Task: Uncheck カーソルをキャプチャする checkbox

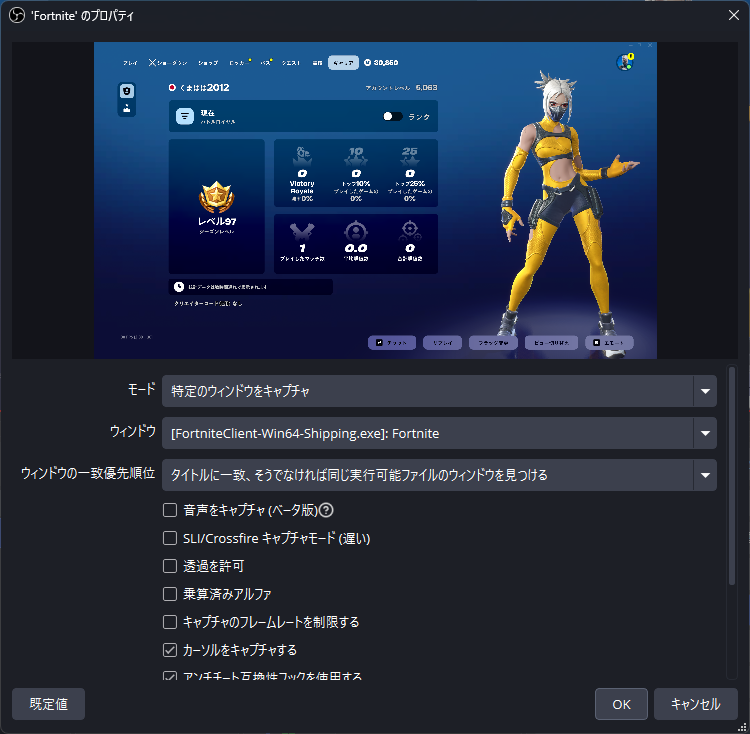Action: [170, 650]
